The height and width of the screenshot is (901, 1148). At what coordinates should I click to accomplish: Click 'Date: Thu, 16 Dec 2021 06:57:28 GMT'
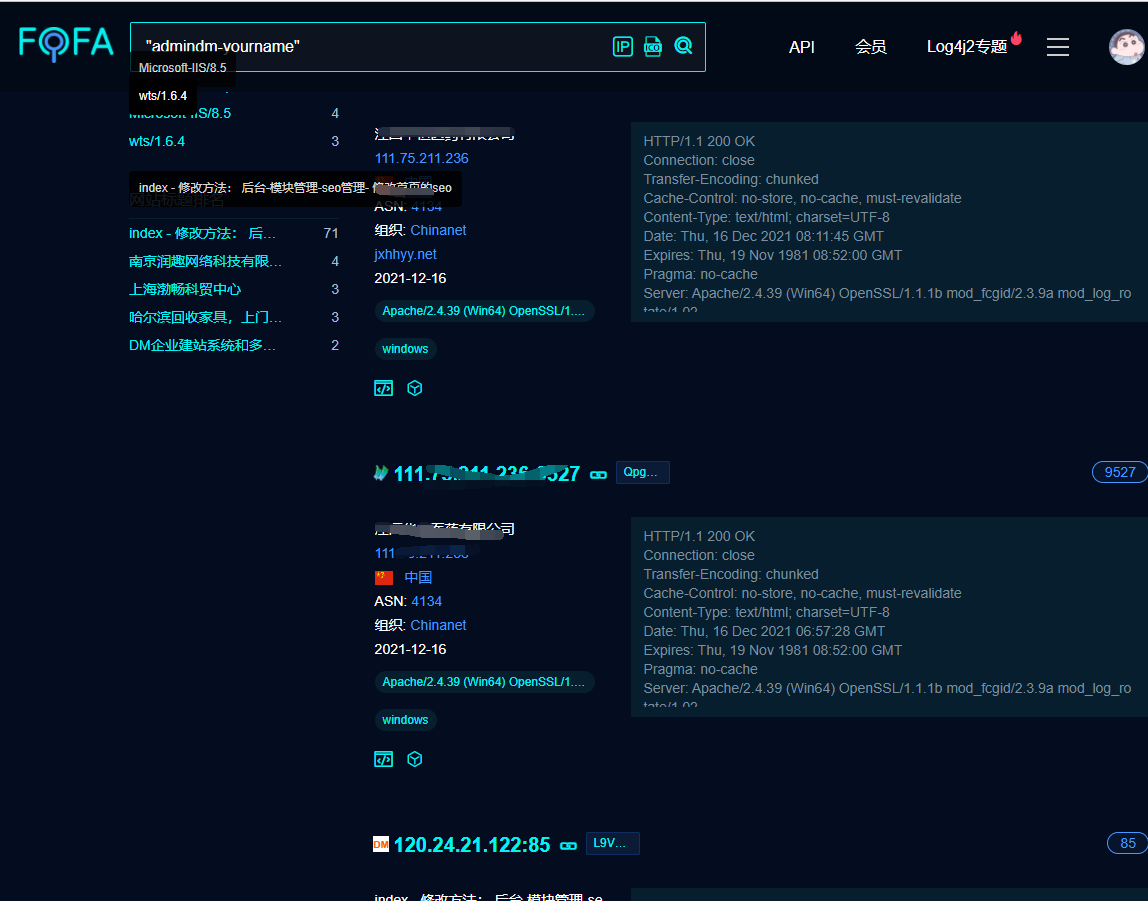764,631
